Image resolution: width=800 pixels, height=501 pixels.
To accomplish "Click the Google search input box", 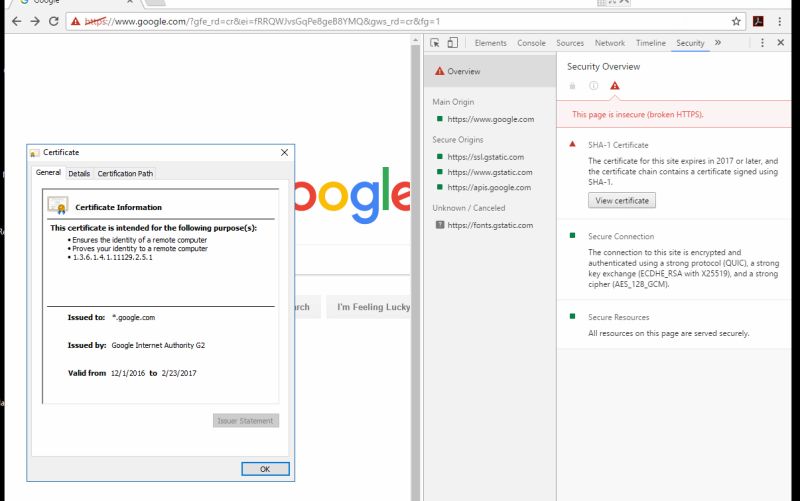I will [x=352, y=260].
